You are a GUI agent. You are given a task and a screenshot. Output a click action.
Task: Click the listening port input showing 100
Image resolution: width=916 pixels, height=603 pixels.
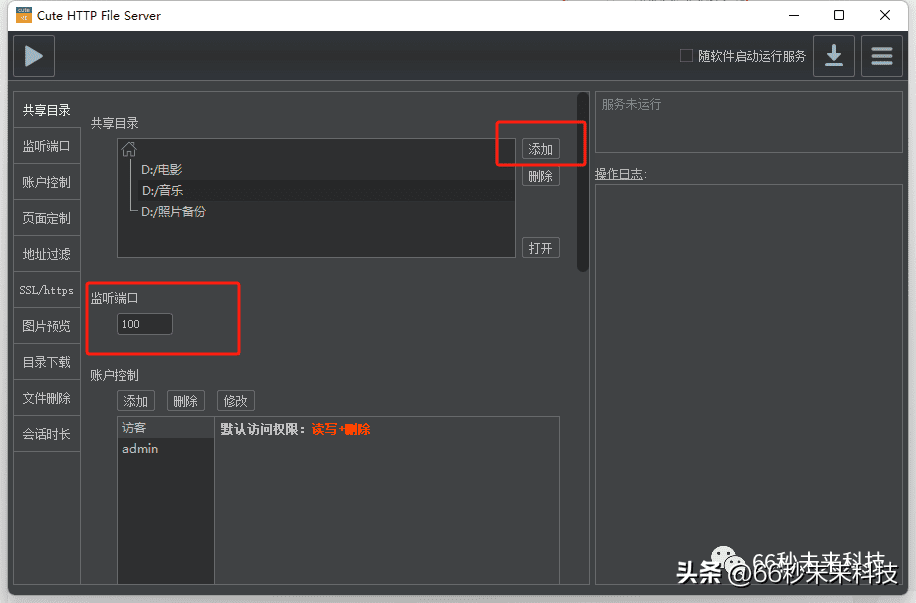click(x=144, y=323)
